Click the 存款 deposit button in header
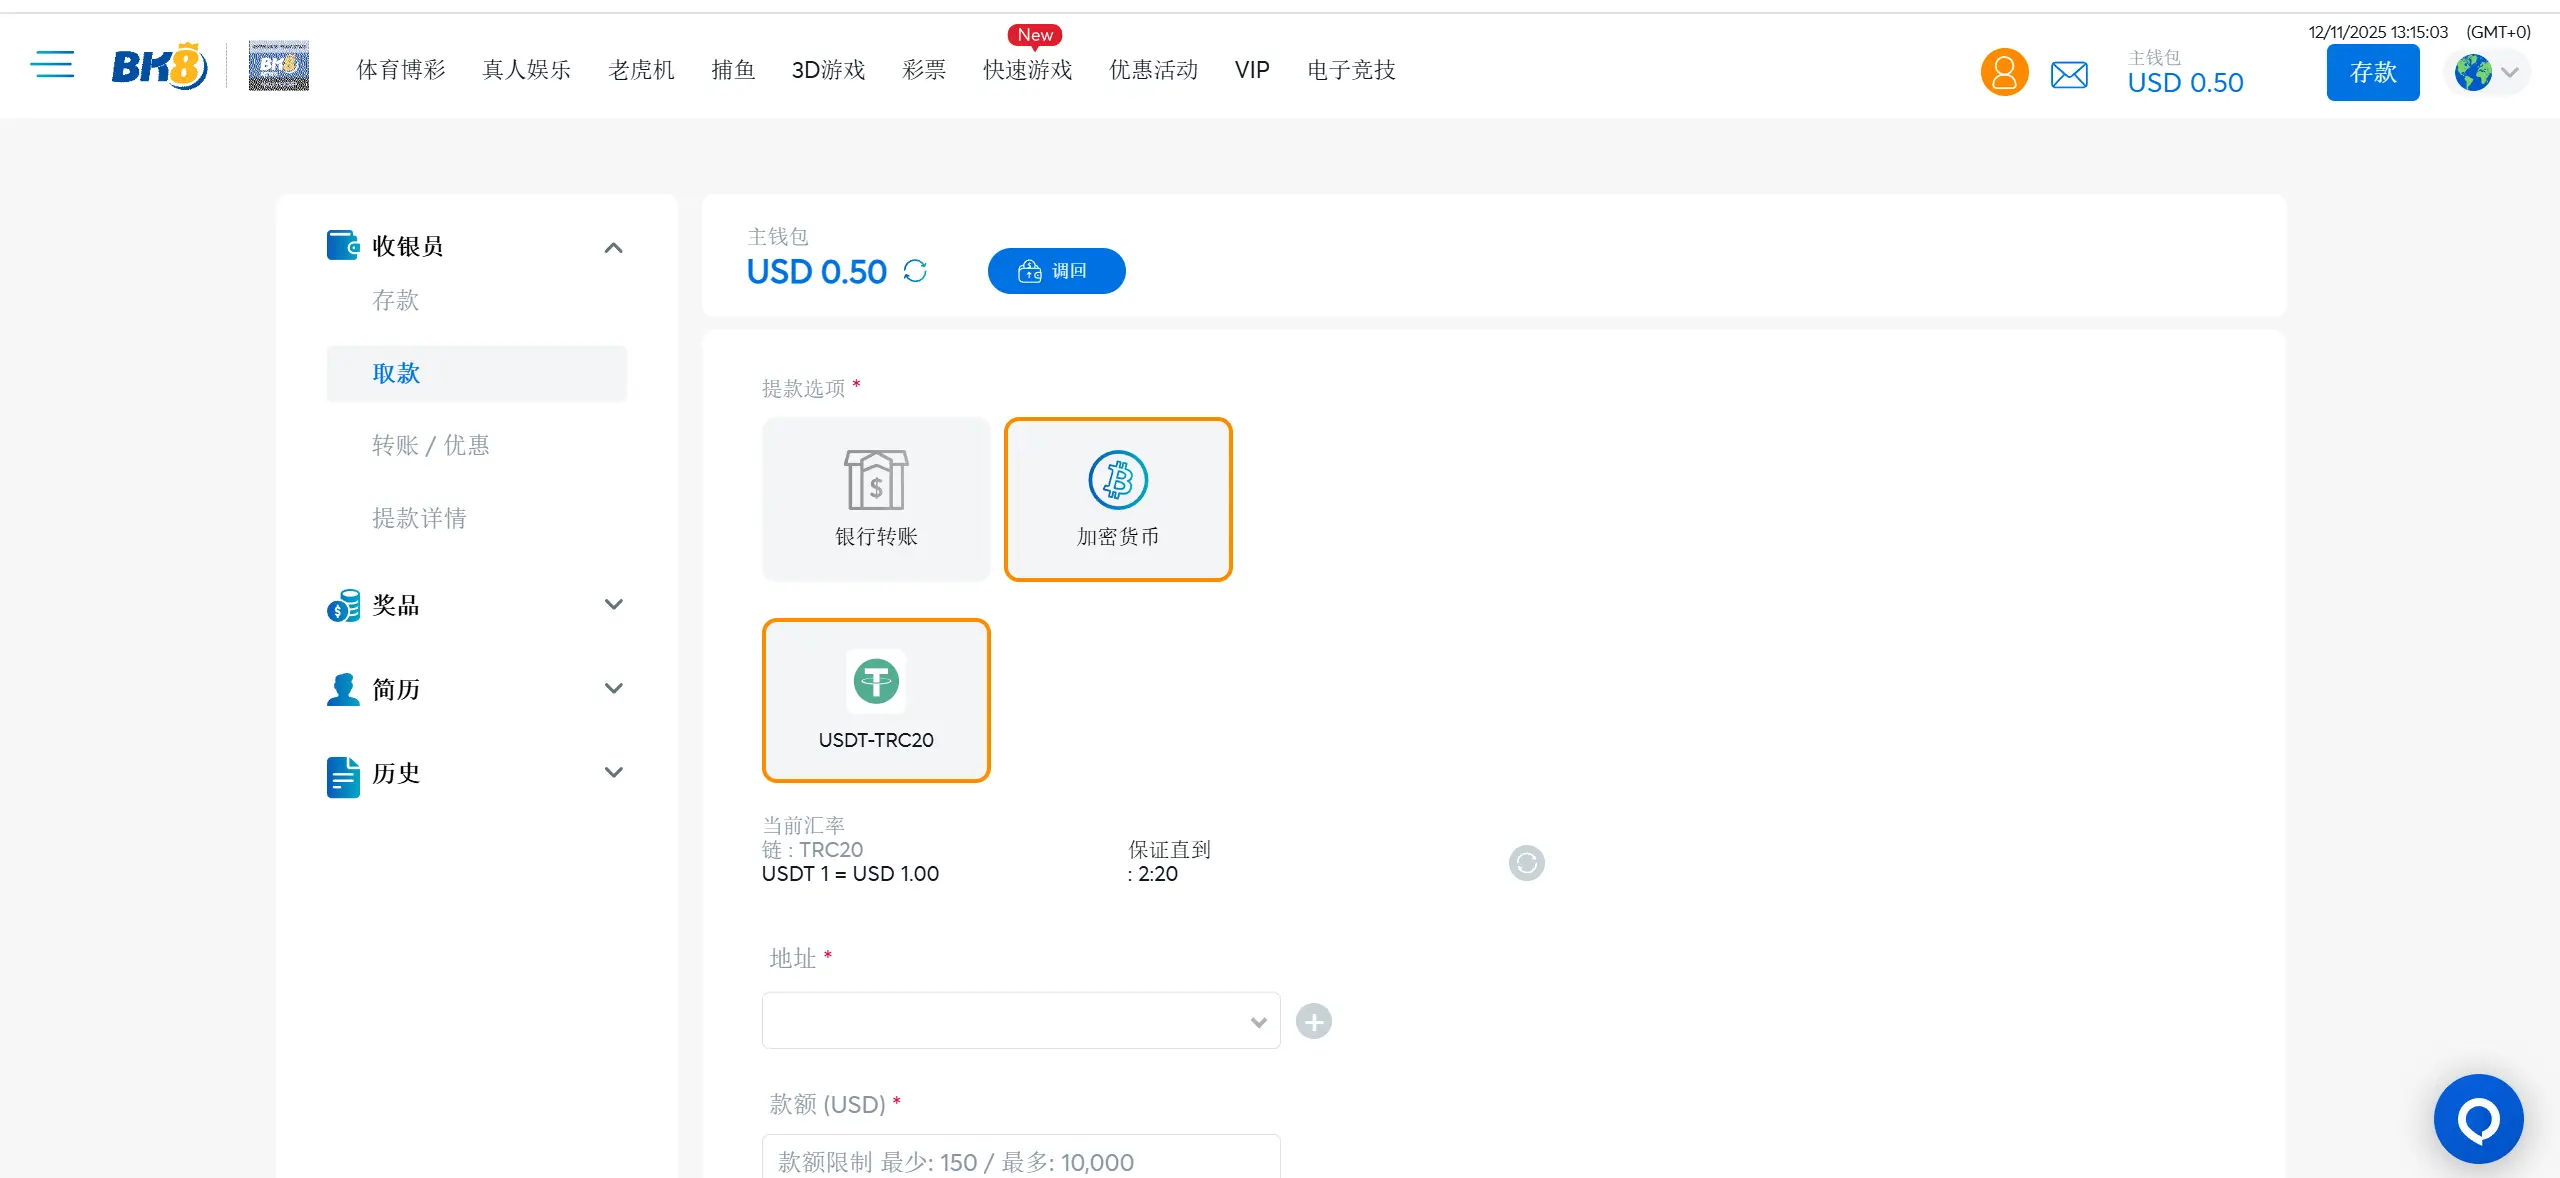This screenshot has width=2560, height=1178. (2373, 72)
